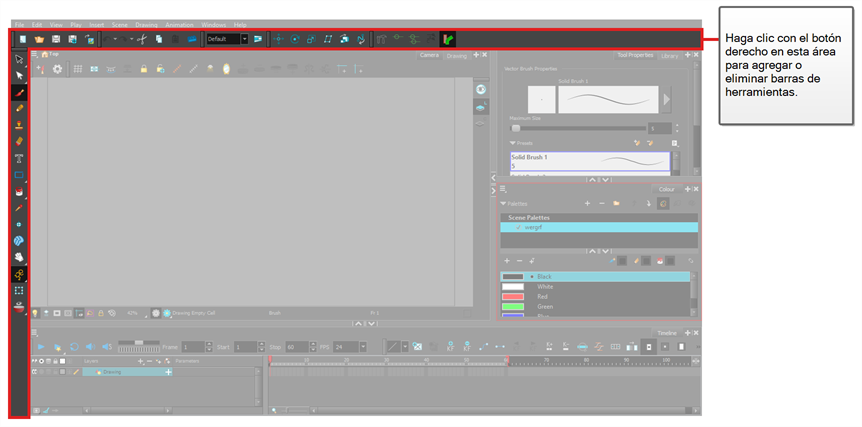Click the gear icon in Drawing view toolbar
The image size is (862, 427).
[57, 69]
